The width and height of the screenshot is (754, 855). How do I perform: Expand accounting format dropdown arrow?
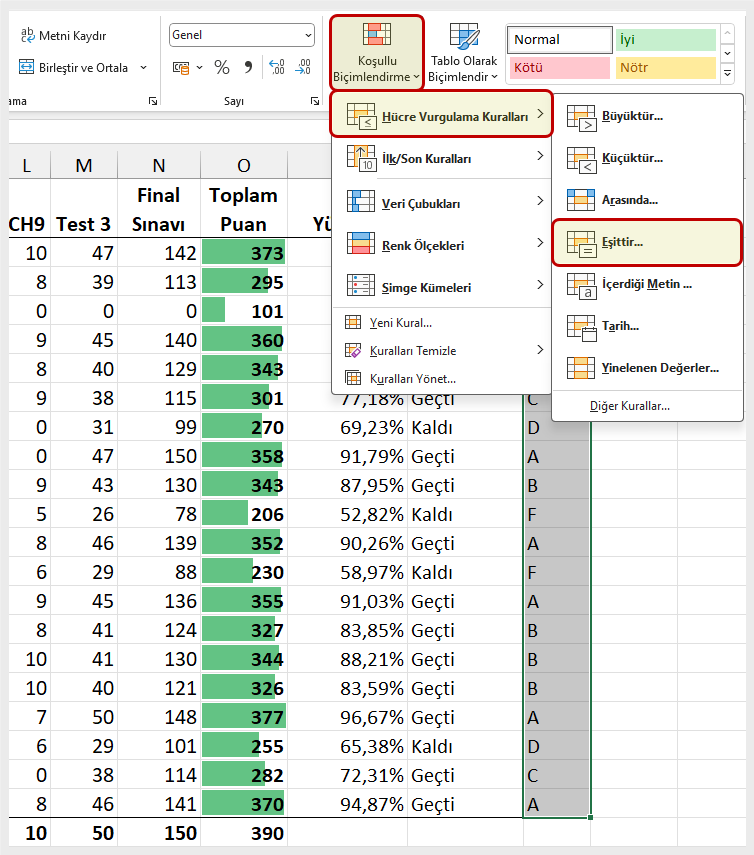200,68
